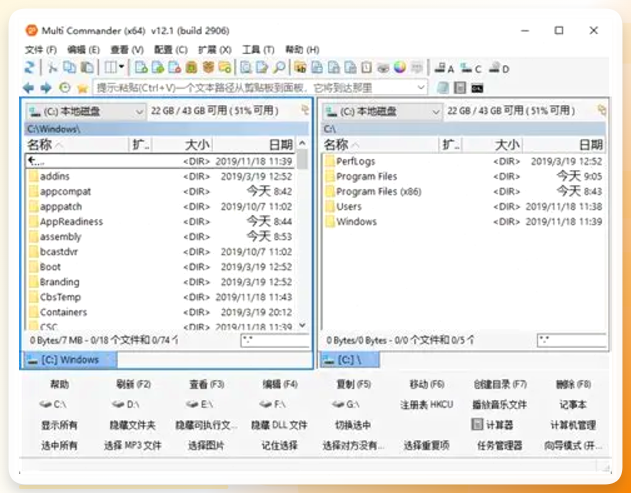This screenshot has height=493, width=631.
Task: Click the panel layout columns icon
Action: [x=110, y=67]
